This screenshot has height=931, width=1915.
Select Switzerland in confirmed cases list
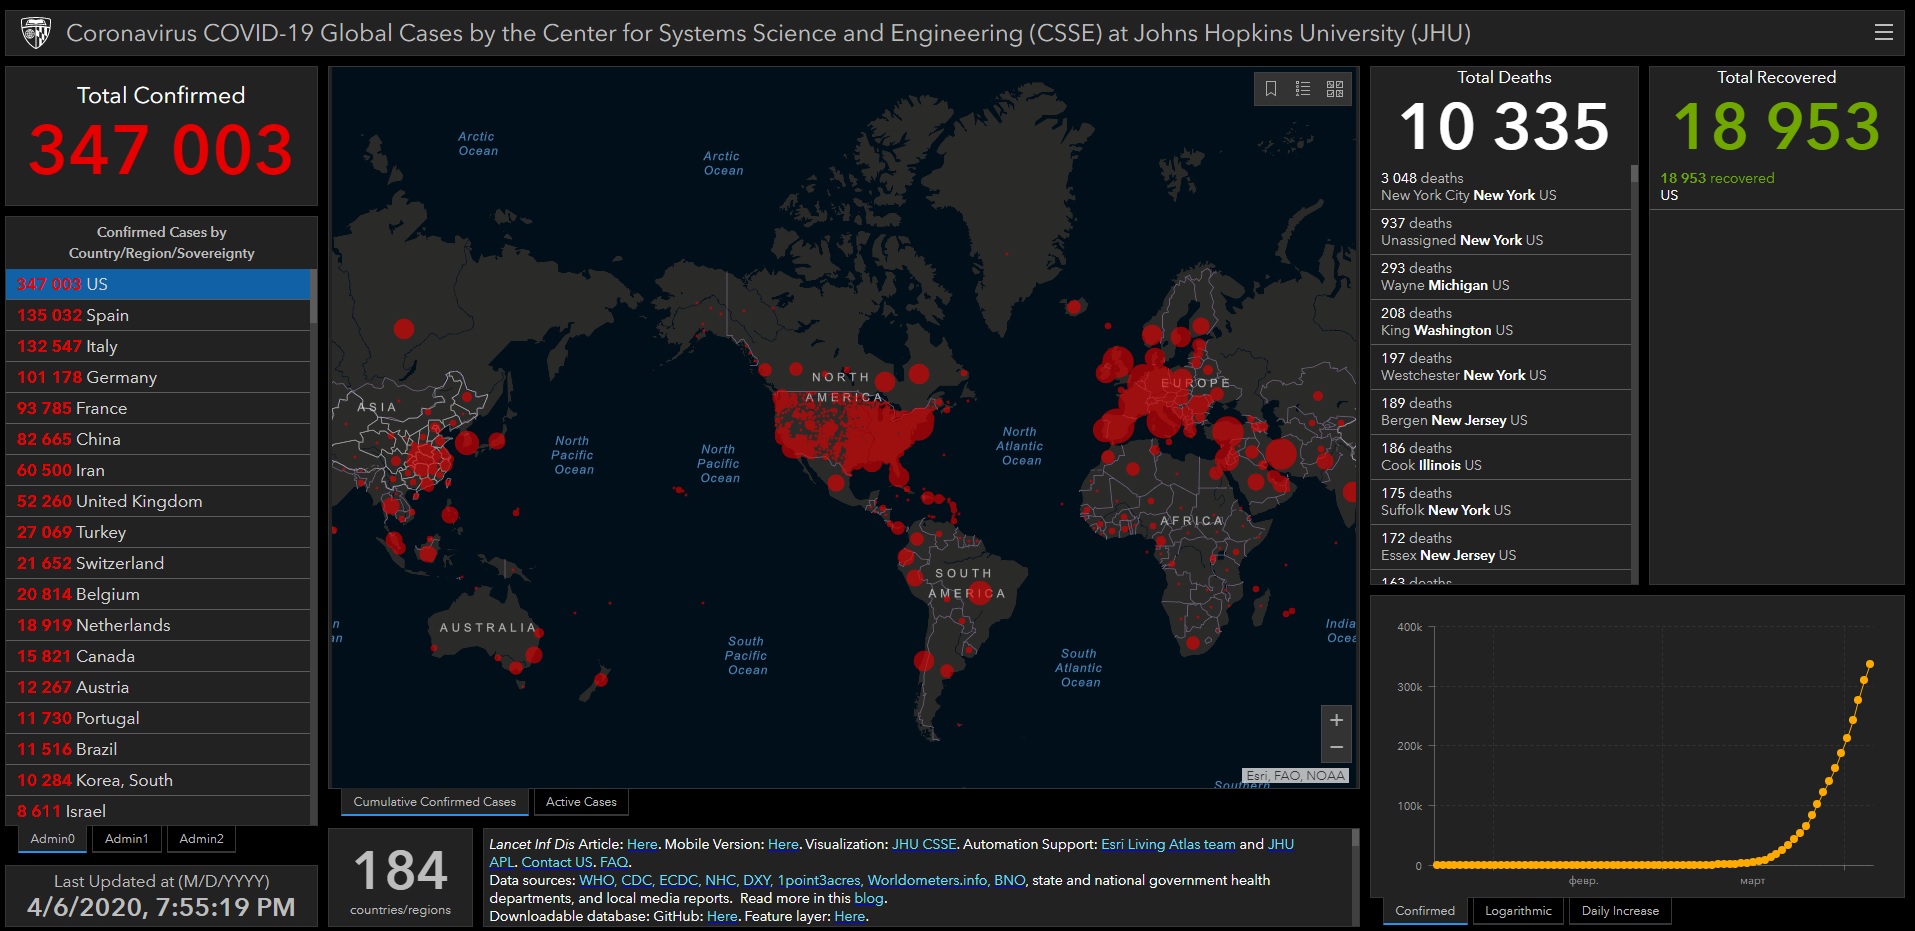158,563
